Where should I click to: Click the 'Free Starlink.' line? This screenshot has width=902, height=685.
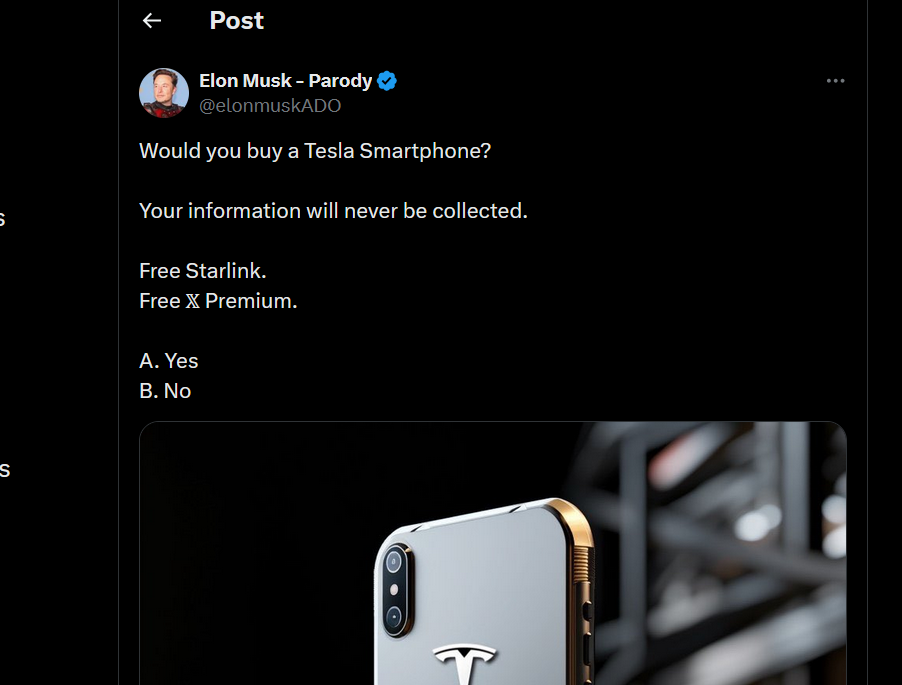pyautogui.click(x=203, y=271)
